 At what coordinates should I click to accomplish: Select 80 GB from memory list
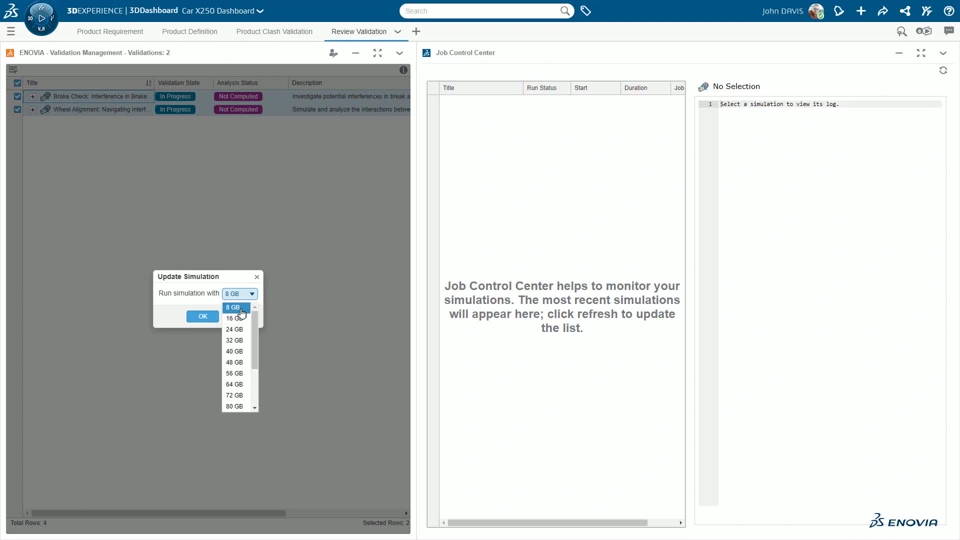(236, 407)
